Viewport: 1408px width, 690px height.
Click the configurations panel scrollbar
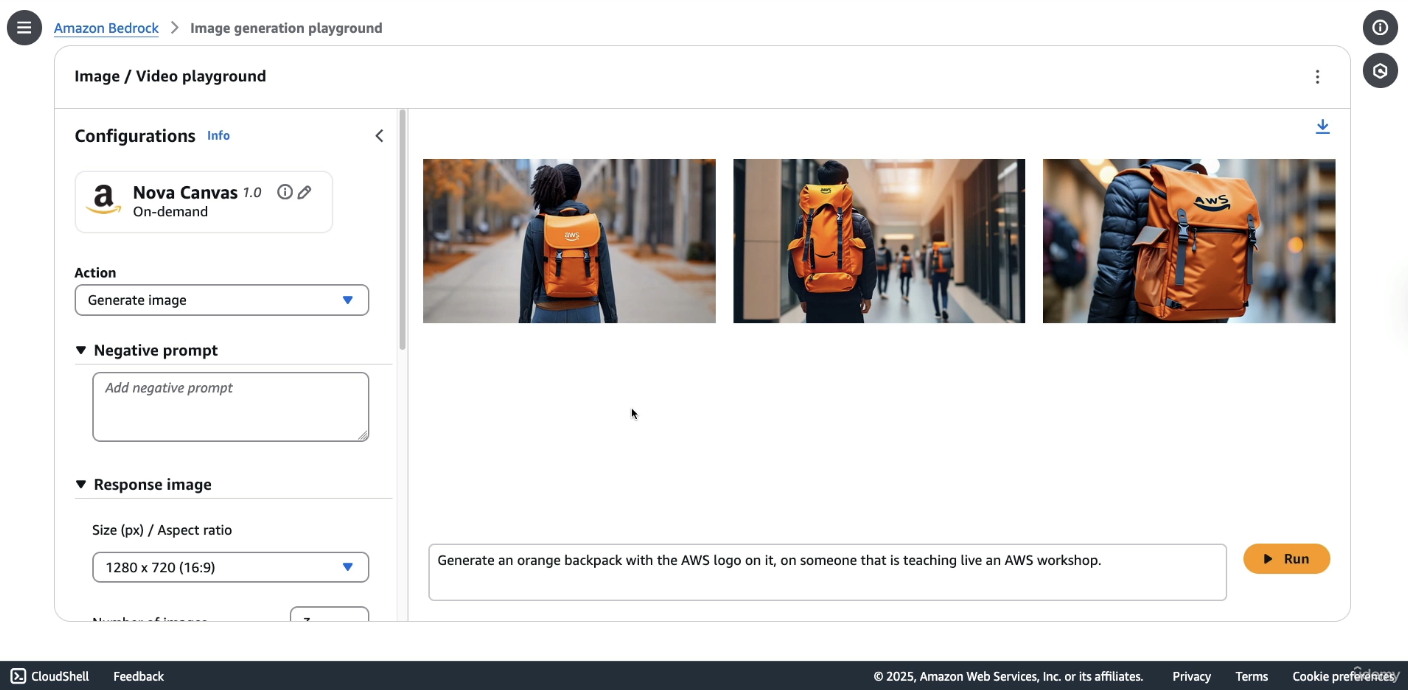pos(403,230)
